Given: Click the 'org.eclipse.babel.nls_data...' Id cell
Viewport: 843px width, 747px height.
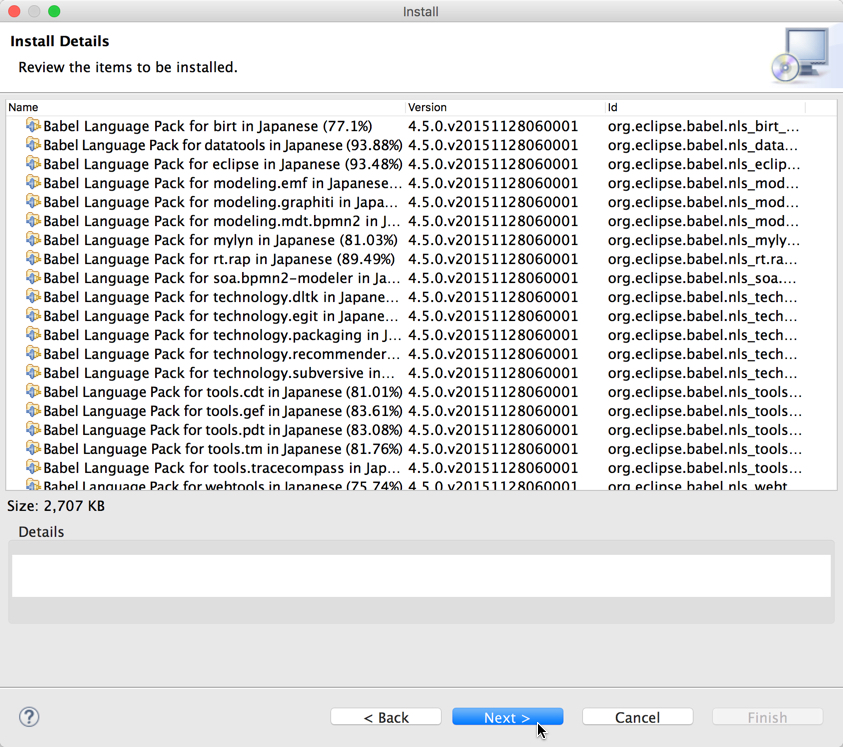Looking at the screenshot, I should click(703, 145).
